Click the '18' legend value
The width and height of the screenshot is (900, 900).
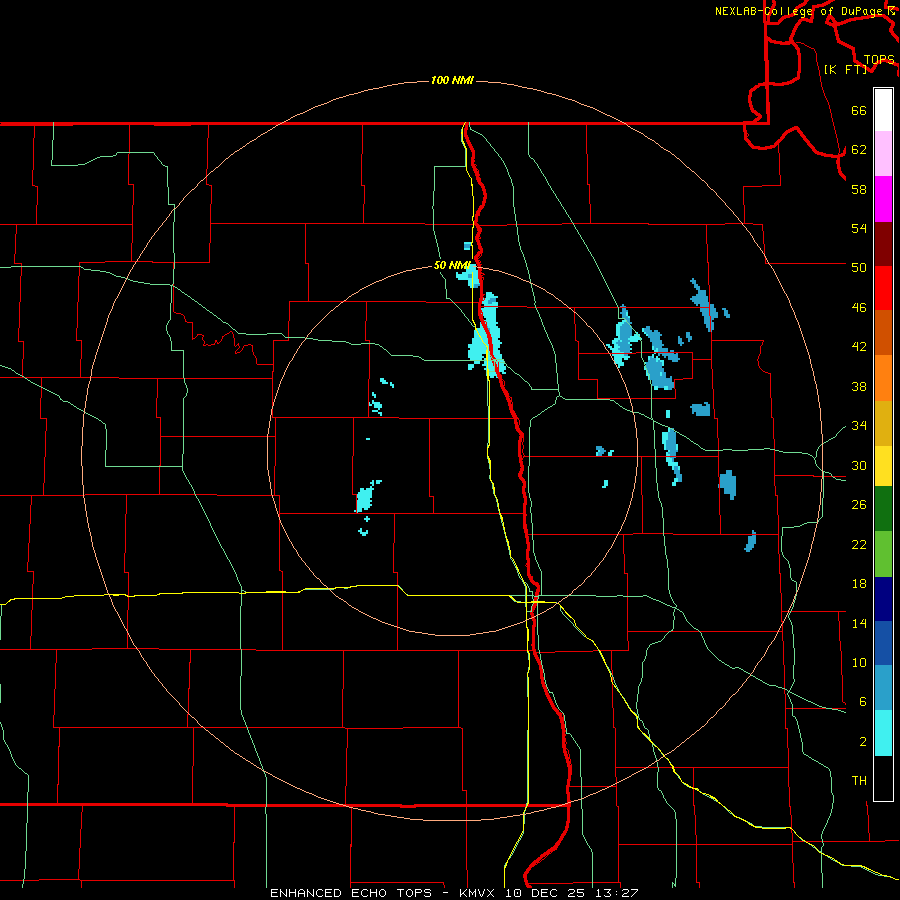pyautogui.click(x=859, y=584)
